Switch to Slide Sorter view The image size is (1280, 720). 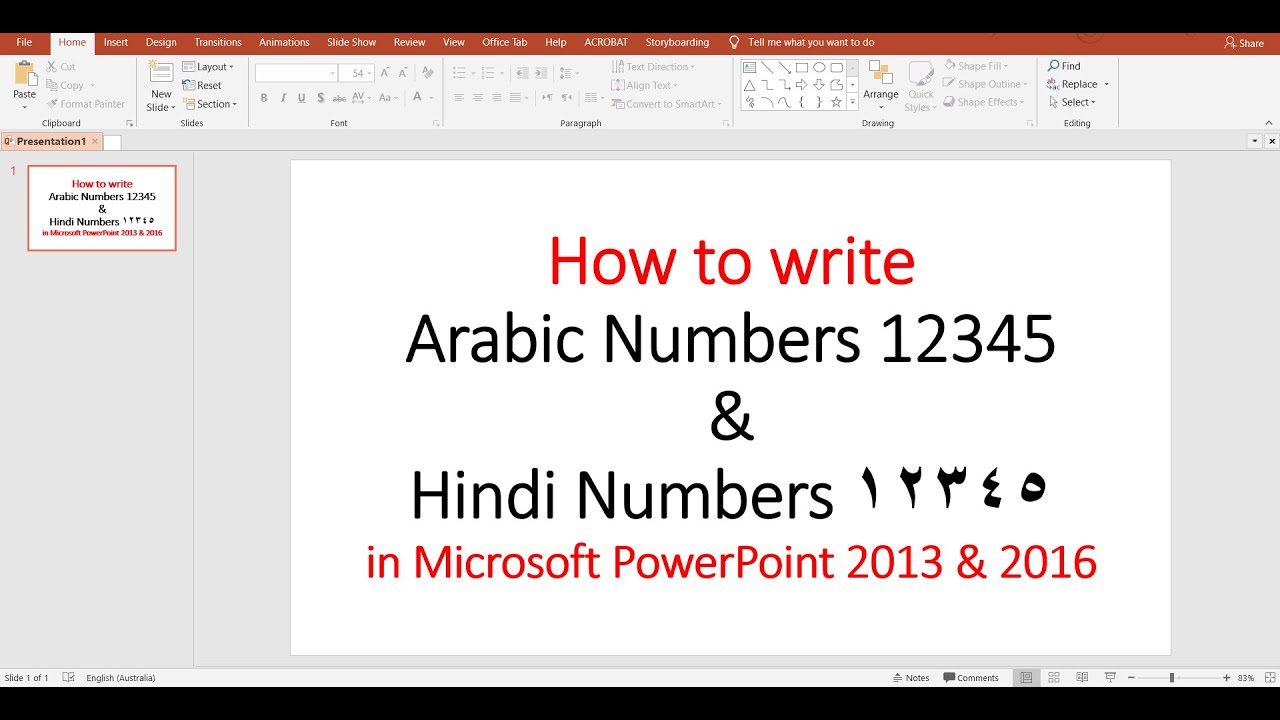coord(1054,678)
